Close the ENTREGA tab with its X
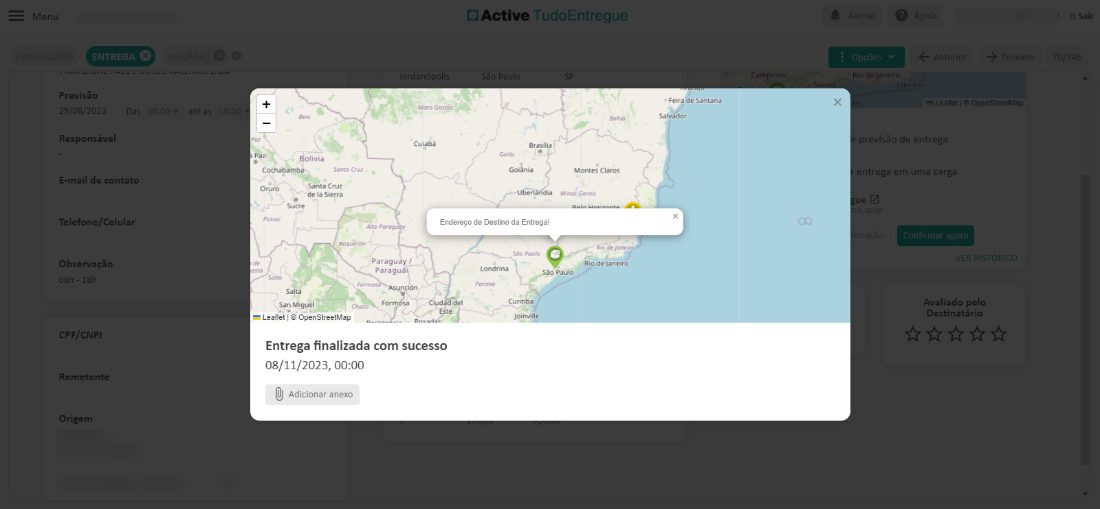 145,56
